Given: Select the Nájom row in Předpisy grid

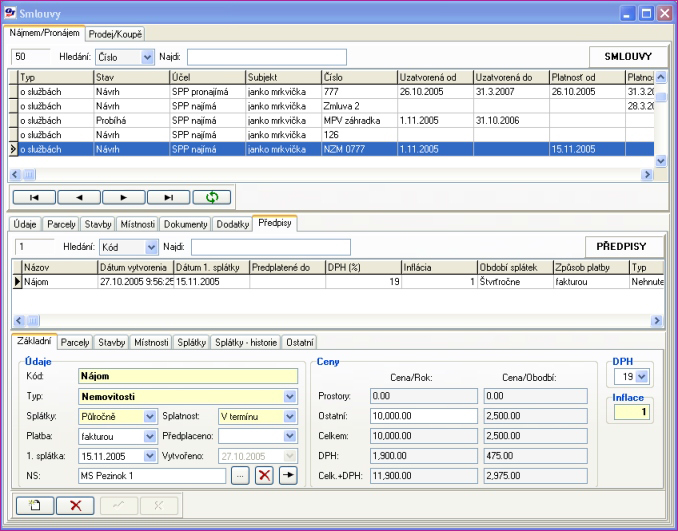Looking at the screenshot, I should coord(338,282).
